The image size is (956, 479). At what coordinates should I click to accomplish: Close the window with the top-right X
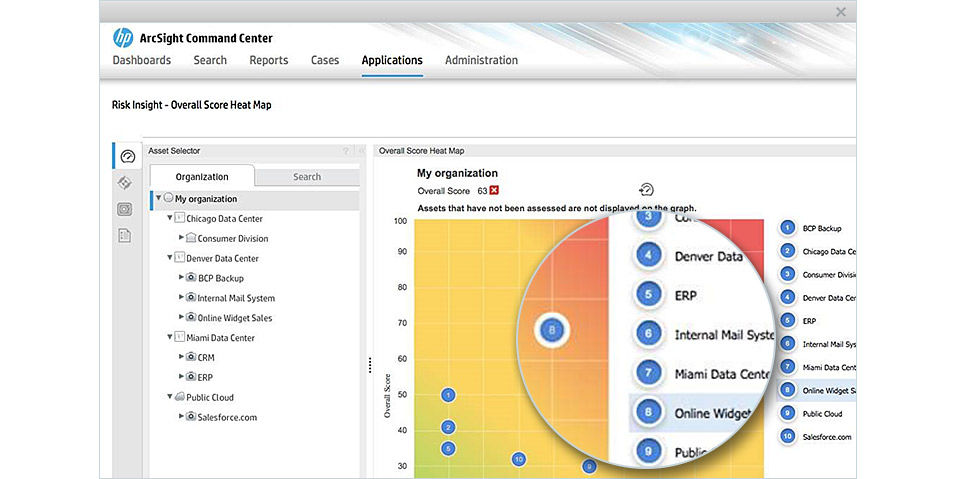tap(840, 12)
